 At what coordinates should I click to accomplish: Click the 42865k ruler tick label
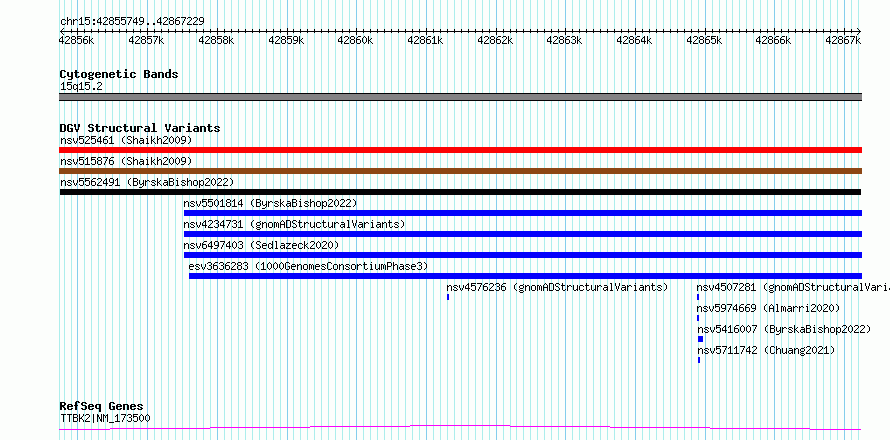point(704,40)
